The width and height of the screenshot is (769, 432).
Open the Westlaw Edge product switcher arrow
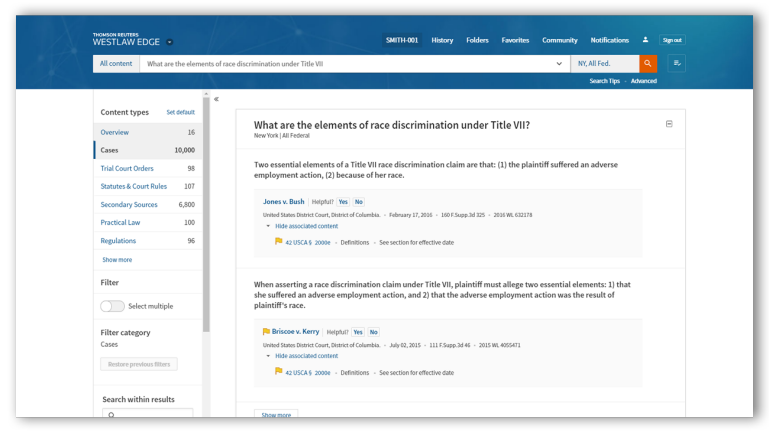tap(170, 42)
